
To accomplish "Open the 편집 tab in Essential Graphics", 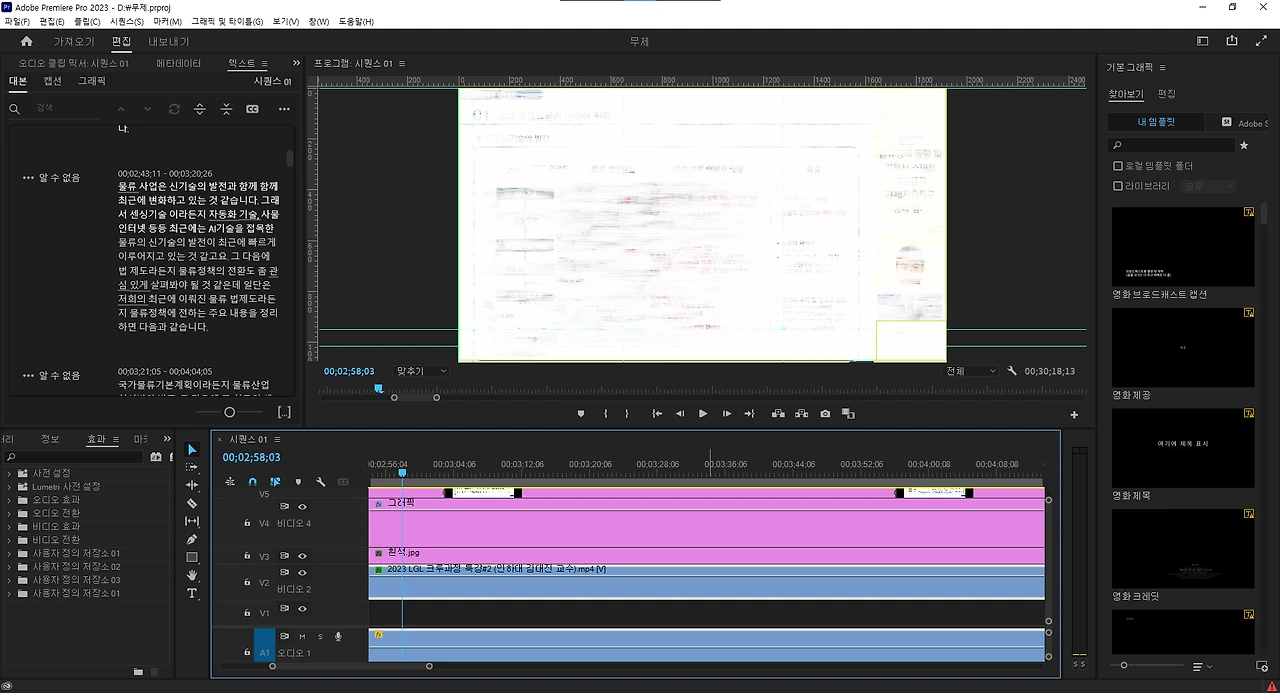I will (x=1166, y=93).
